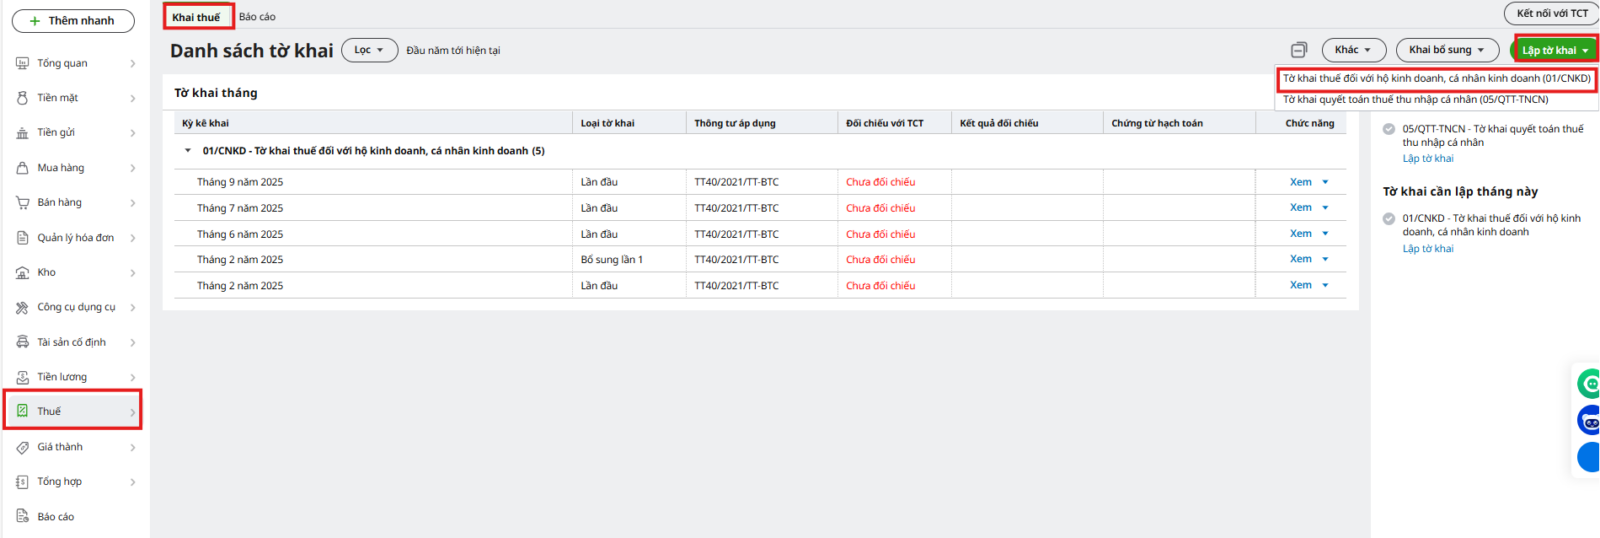The width and height of the screenshot is (1600, 538).
Task: Click the Bán hàng cart icon
Action: pyautogui.click(x=22, y=203)
